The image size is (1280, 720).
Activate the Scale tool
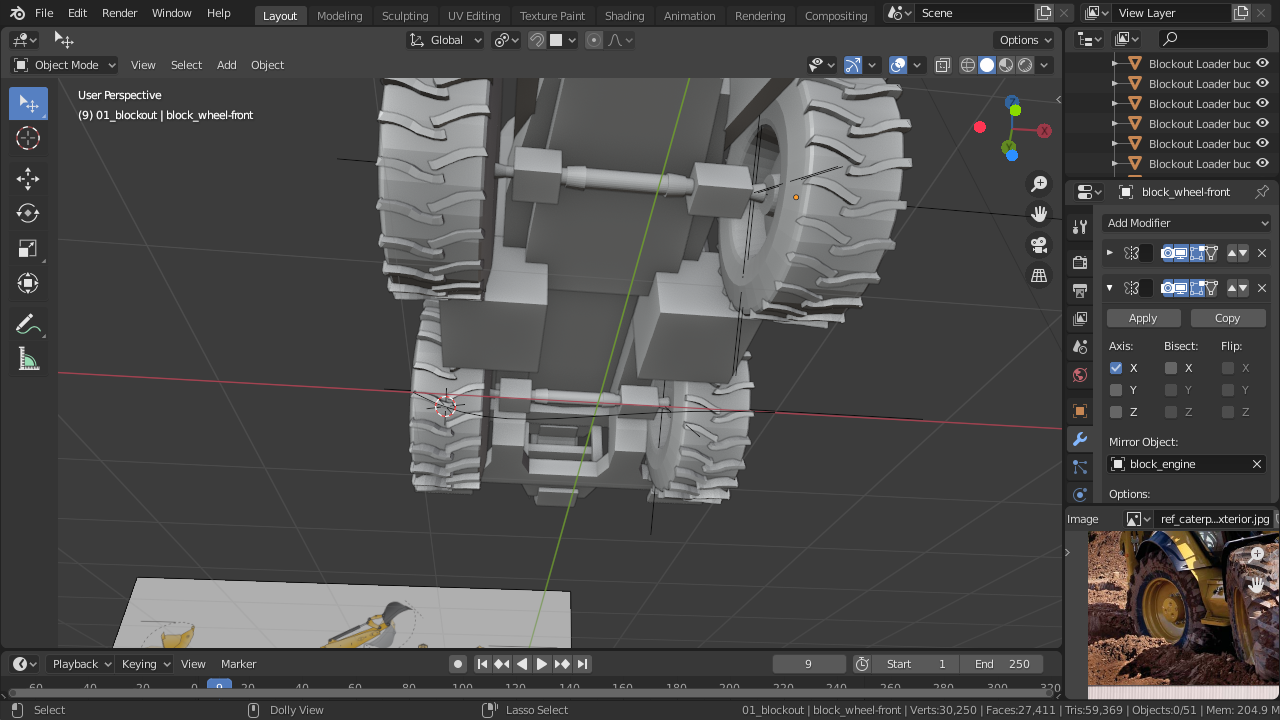tap(28, 248)
